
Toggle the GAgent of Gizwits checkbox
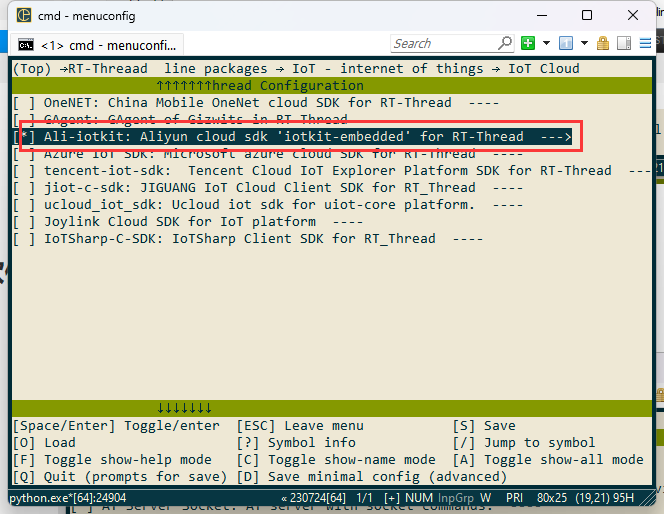(24, 119)
